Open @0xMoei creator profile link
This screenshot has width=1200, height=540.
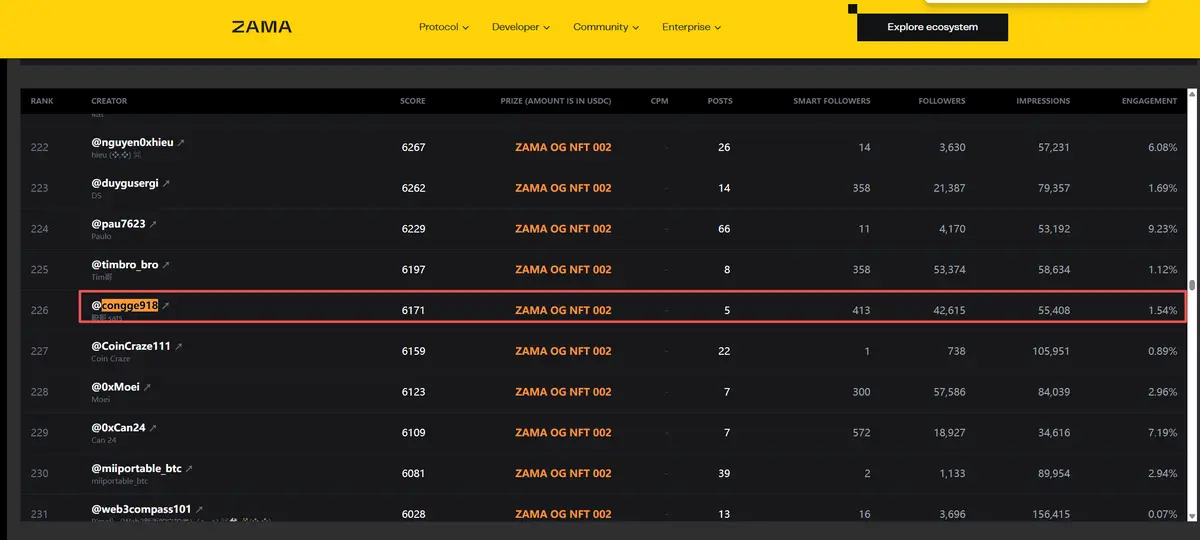tap(115, 387)
